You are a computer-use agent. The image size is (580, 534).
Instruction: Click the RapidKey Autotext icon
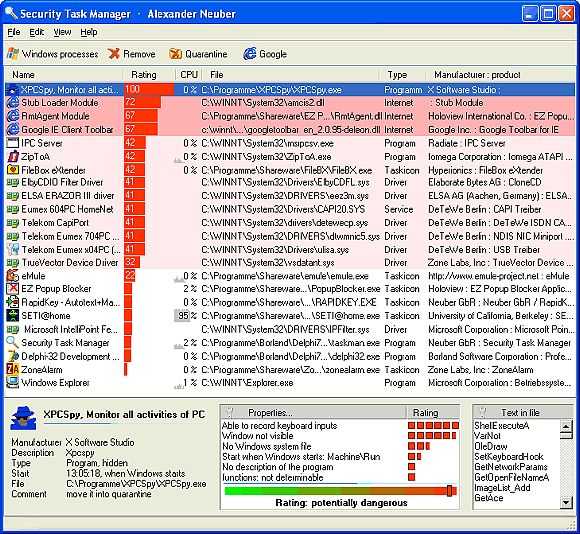click(x=13, y=302)
